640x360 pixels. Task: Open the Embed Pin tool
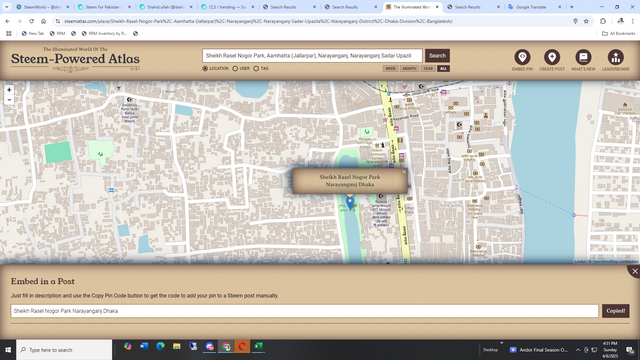pos(522,60)
